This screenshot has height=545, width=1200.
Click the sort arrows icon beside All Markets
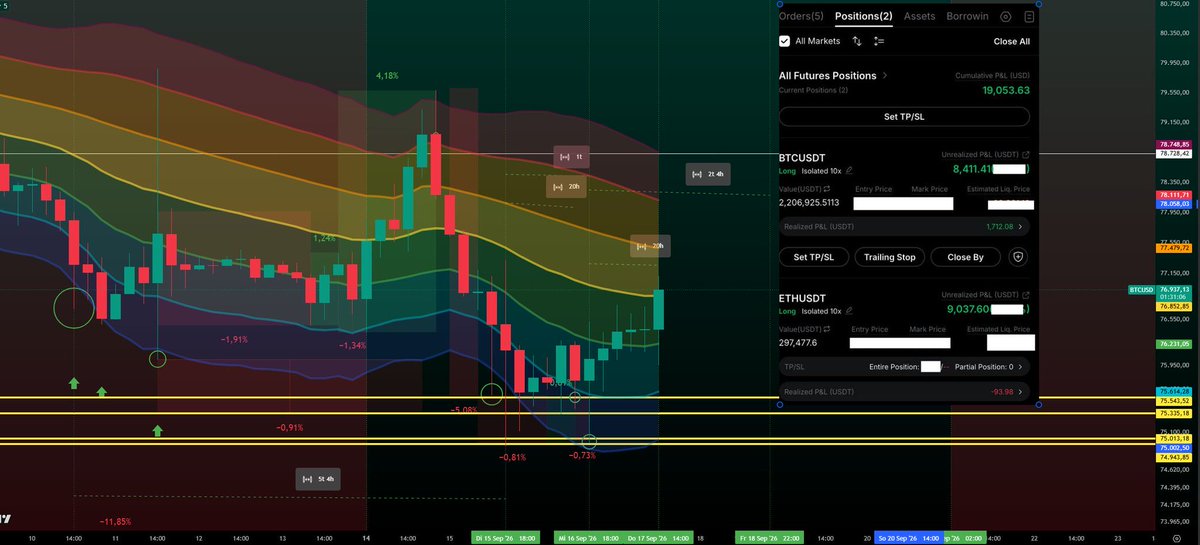(857, 41)
